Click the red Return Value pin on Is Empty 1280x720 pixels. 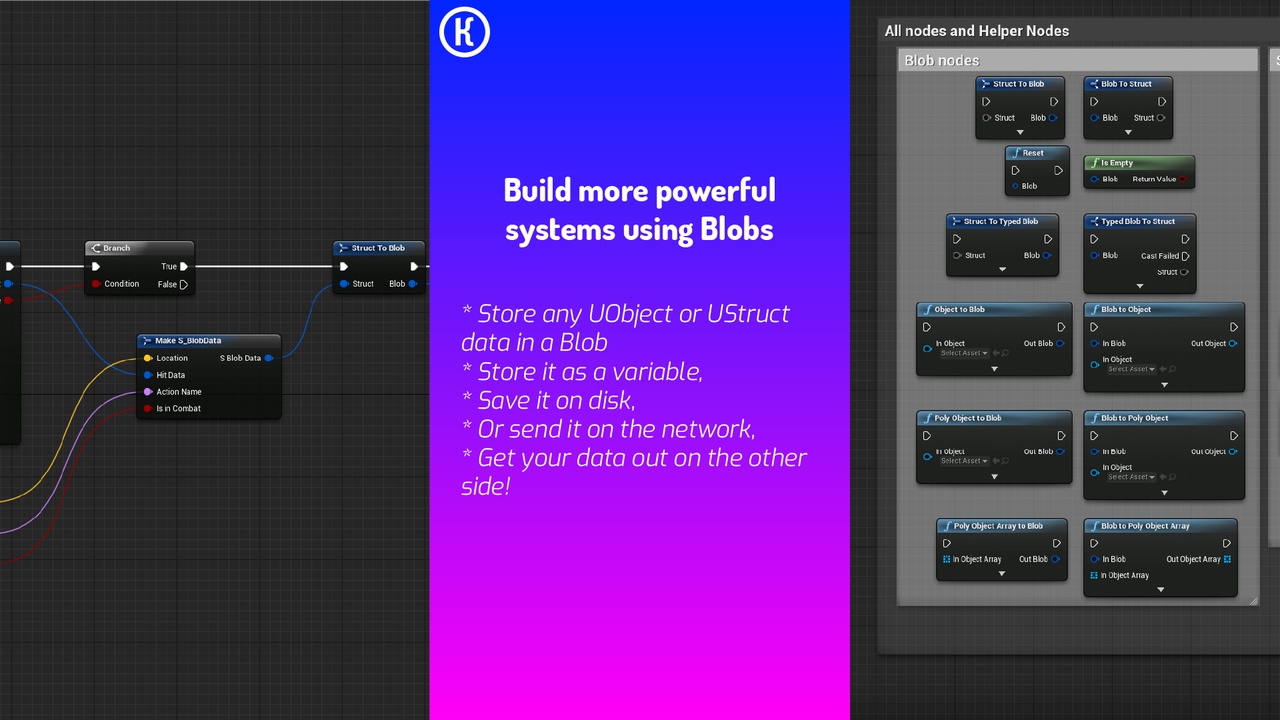pyautogui.click(x=1183, y=180)
